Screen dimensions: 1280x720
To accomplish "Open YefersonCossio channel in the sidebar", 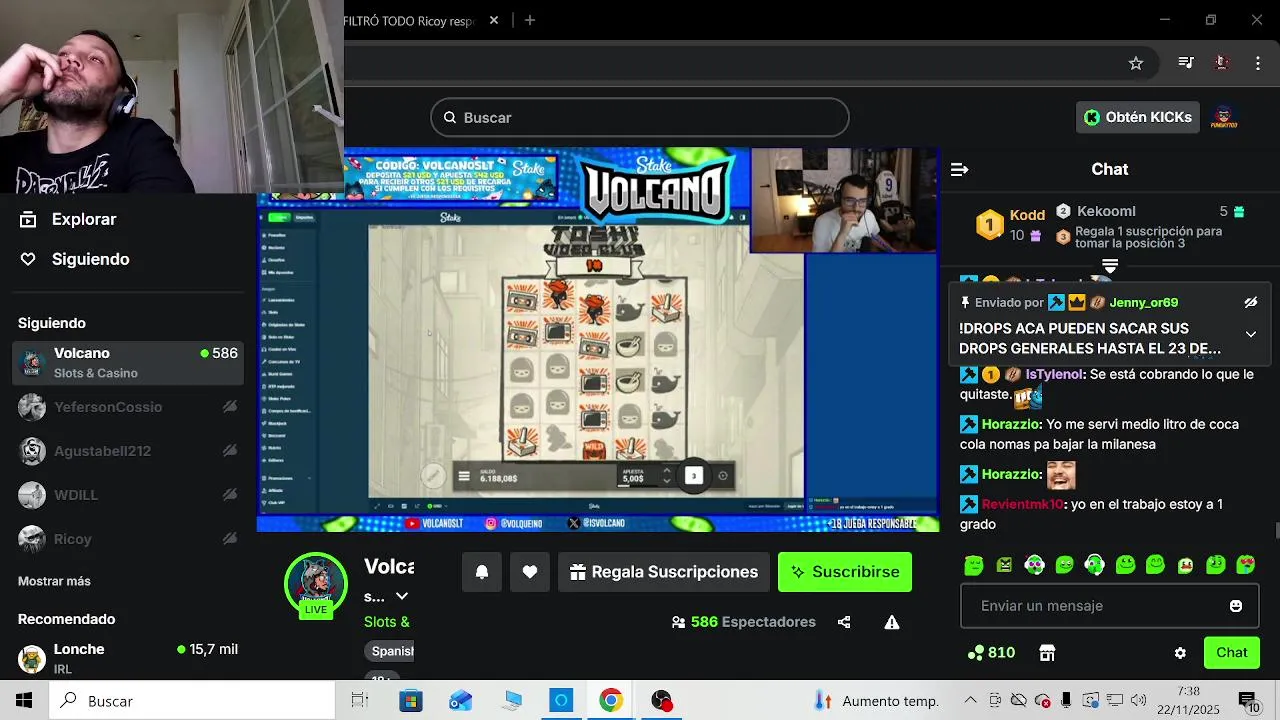I will (x=128, y=407).
